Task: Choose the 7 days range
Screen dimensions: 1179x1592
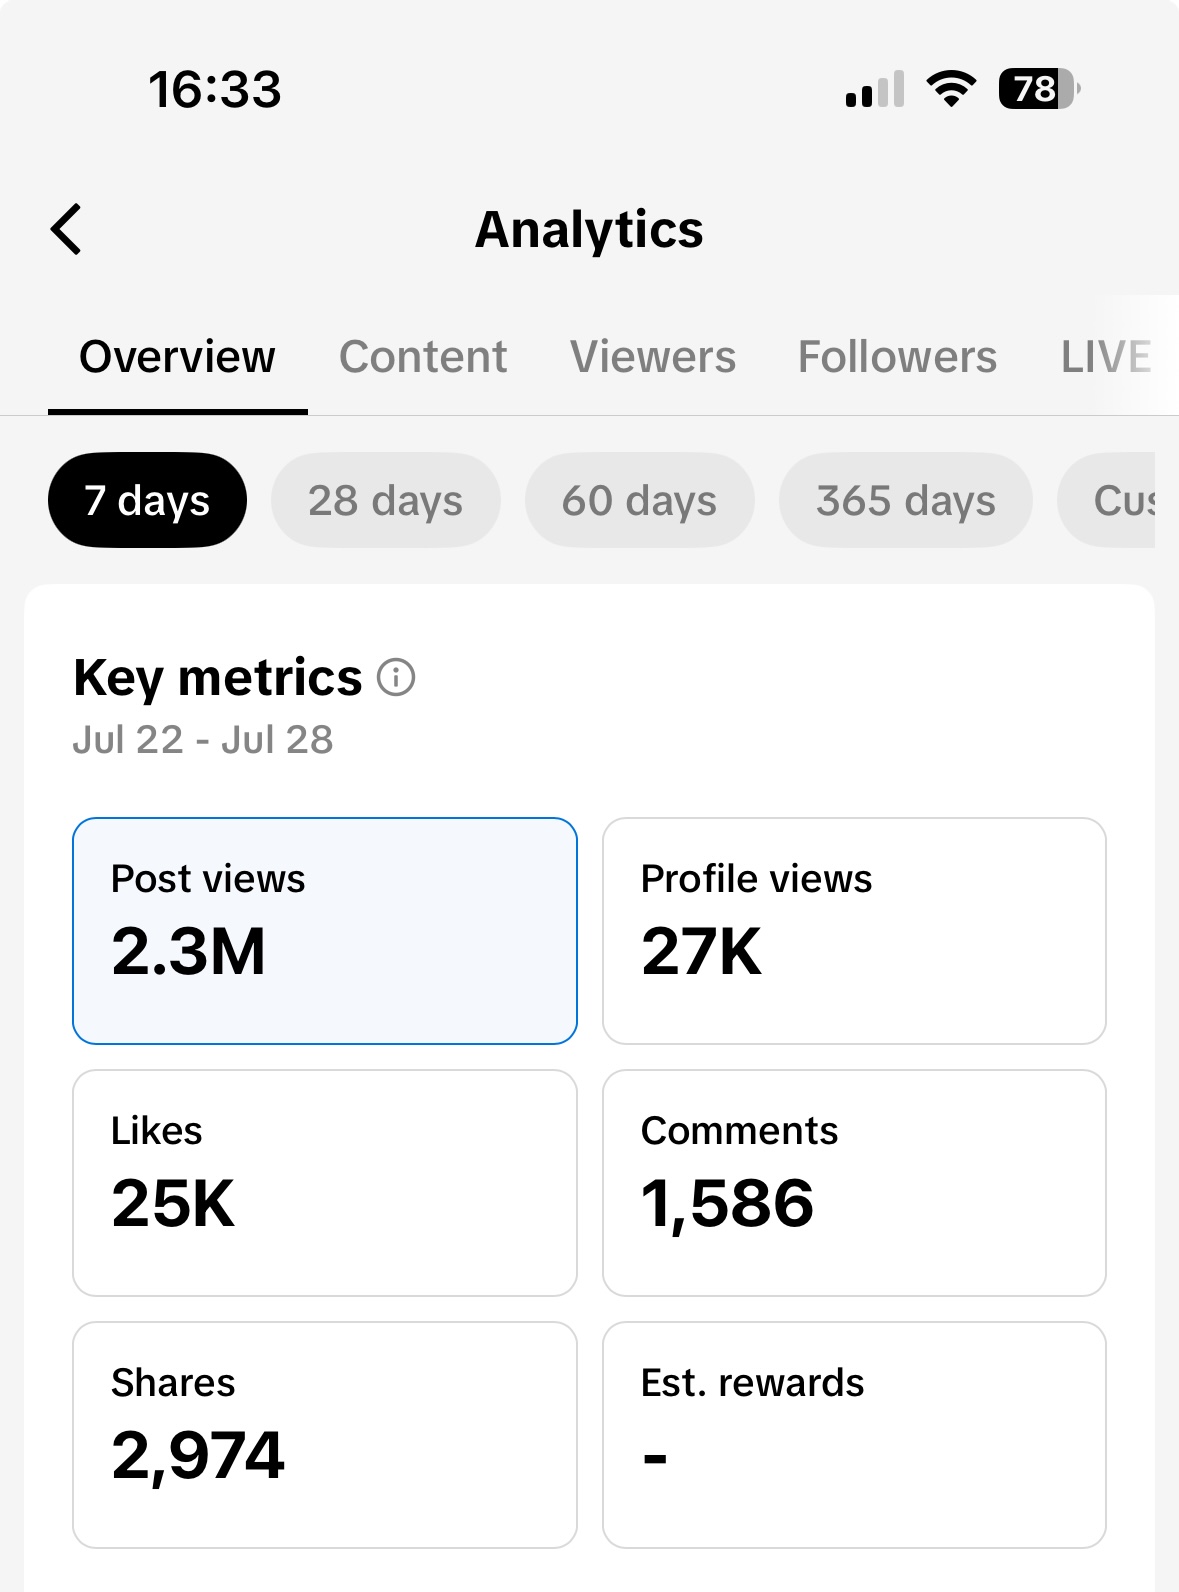Action: click(x=147, y=500)
